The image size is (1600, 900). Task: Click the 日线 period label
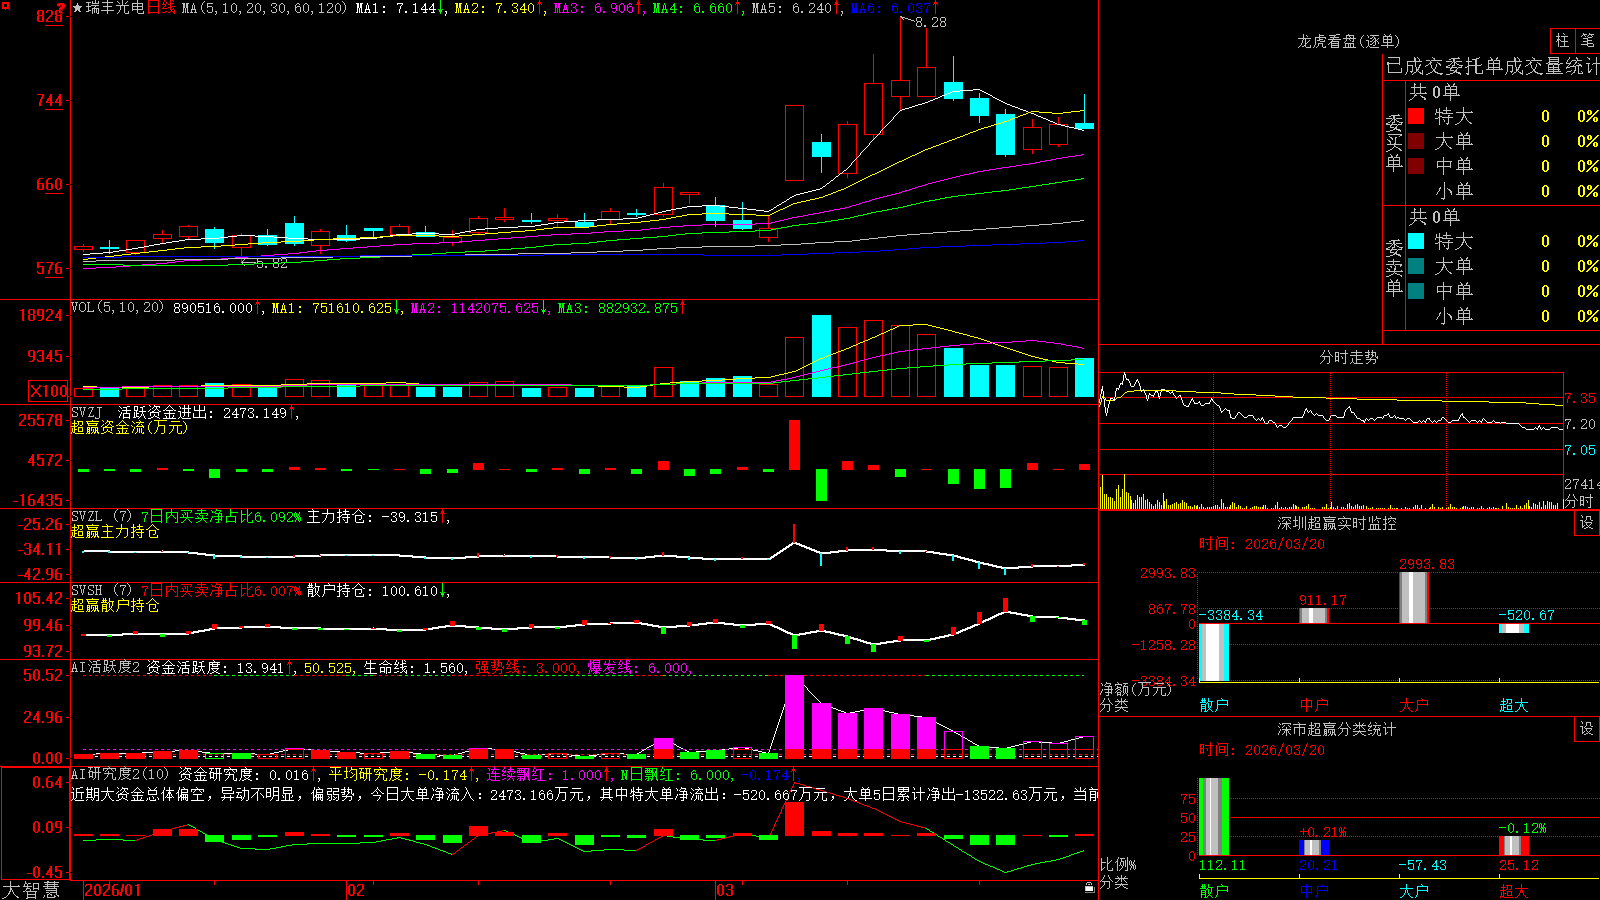point(161,8)
